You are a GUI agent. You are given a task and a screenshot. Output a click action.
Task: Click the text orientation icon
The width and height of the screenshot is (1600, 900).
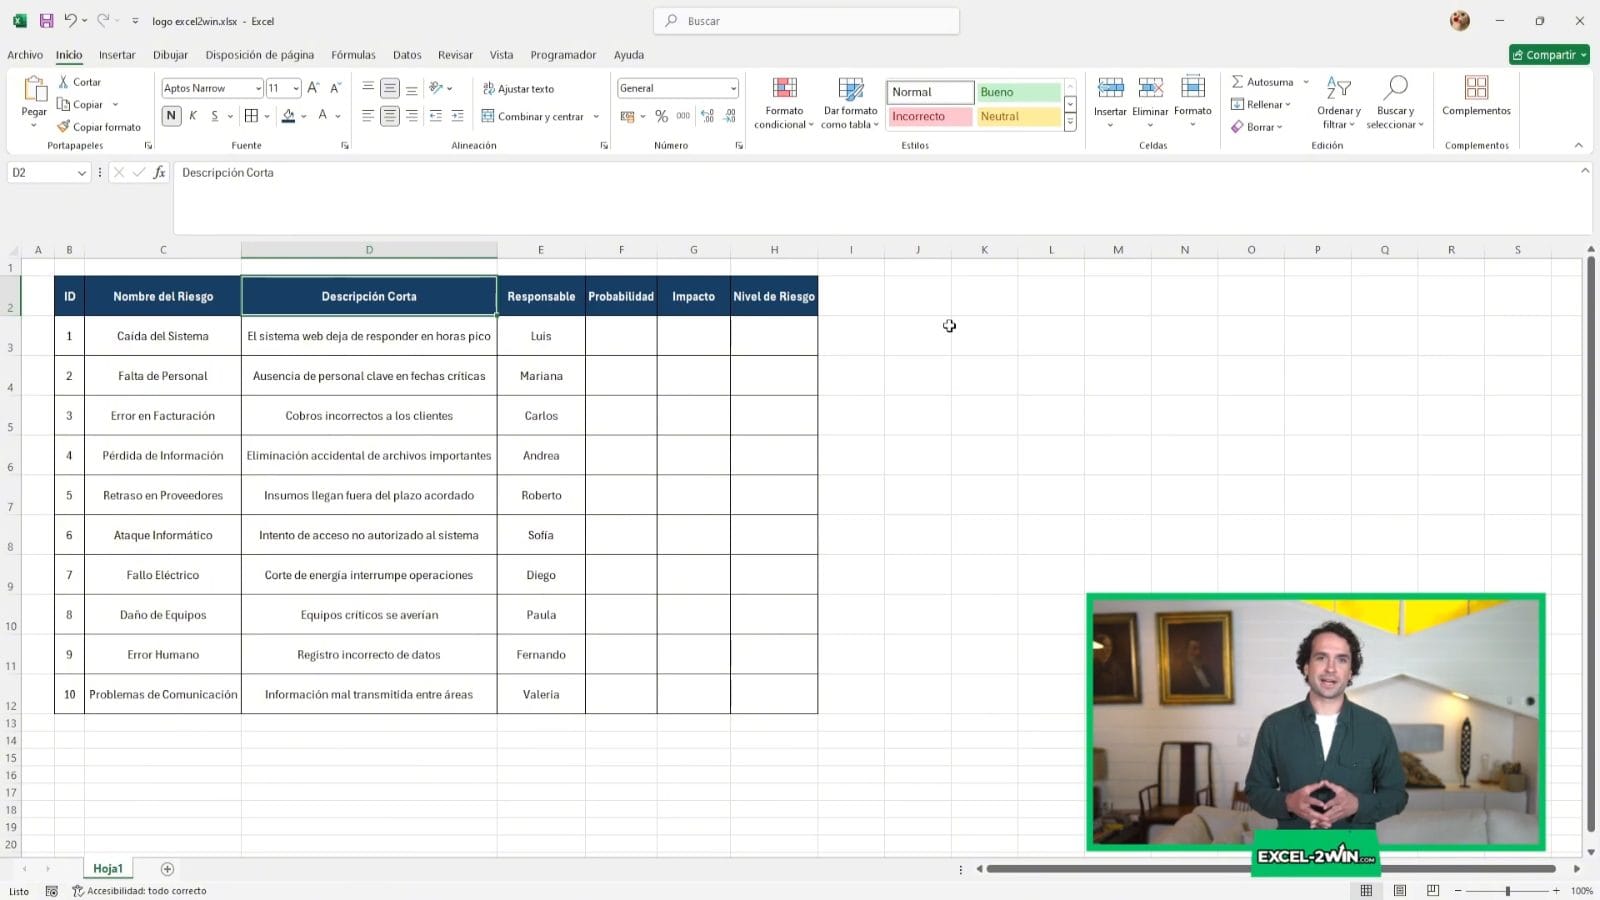coord(436,88)
